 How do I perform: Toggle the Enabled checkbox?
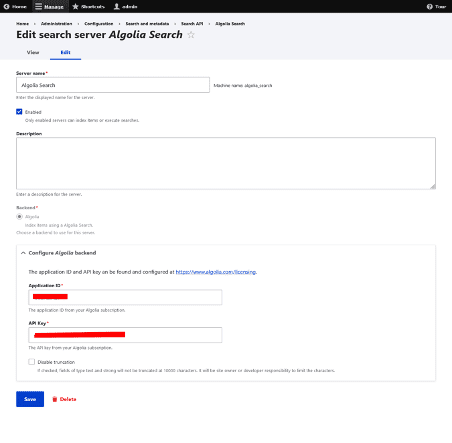pyautogui.click(x=19, y=112)
